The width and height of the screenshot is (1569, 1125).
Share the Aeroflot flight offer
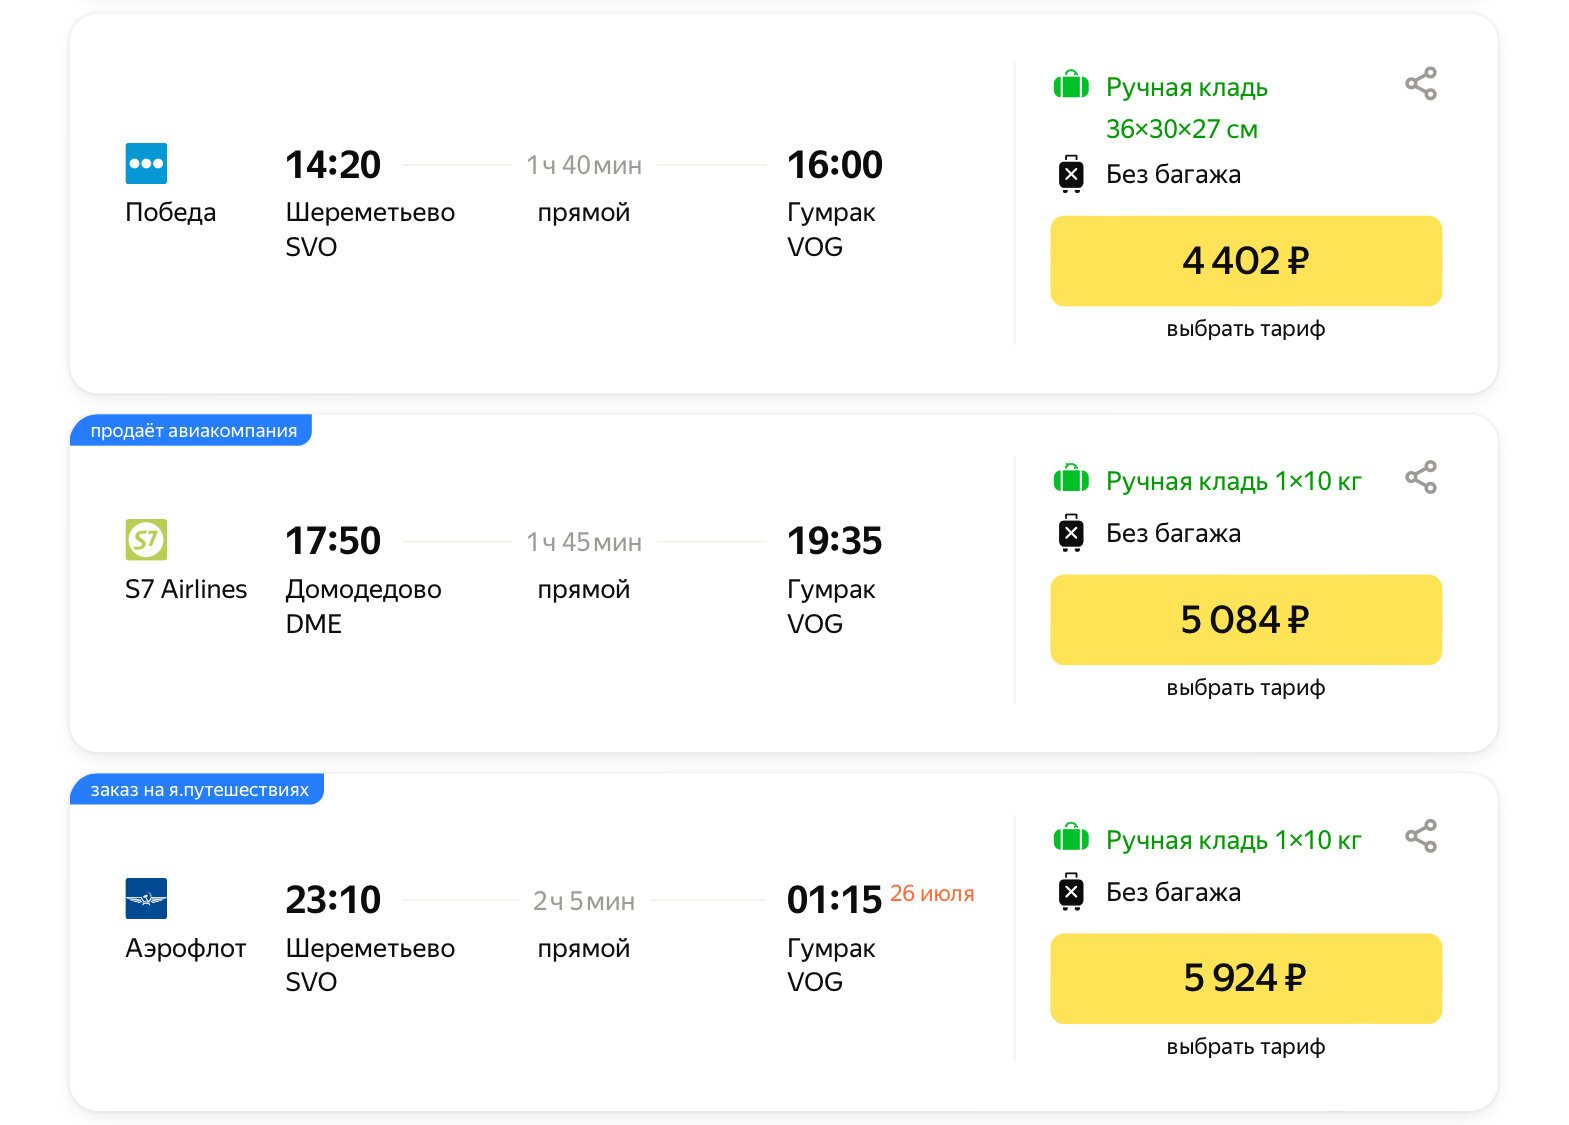click(1420, 836)
